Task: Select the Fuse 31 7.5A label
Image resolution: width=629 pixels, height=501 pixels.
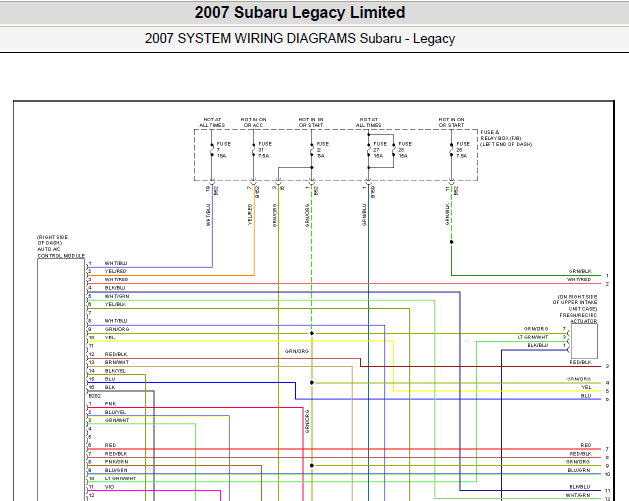Action: [x=265, y=150]
